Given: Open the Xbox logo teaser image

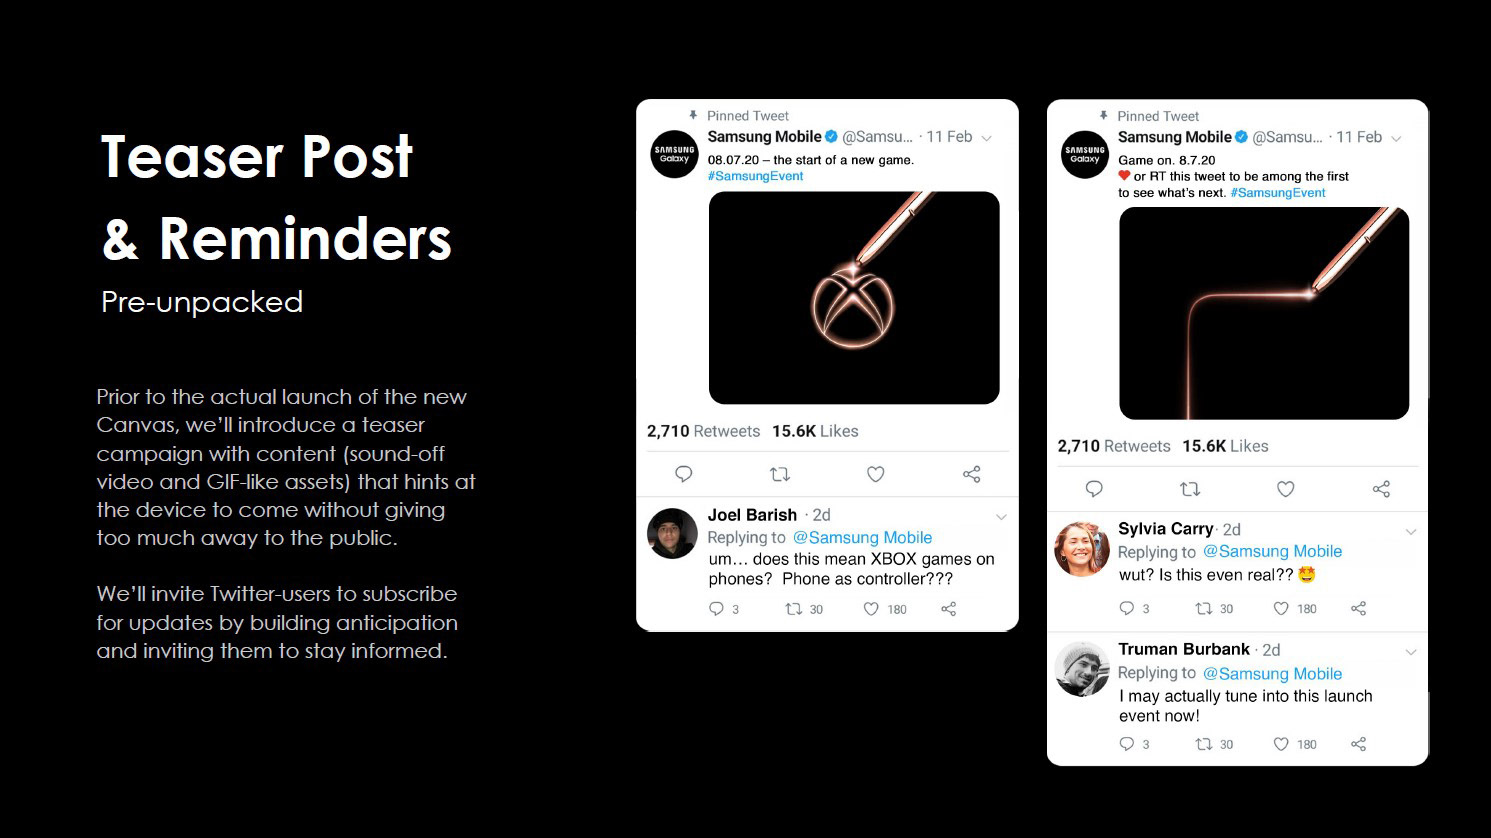Looking at the screenshot, I should pos(854,298).
